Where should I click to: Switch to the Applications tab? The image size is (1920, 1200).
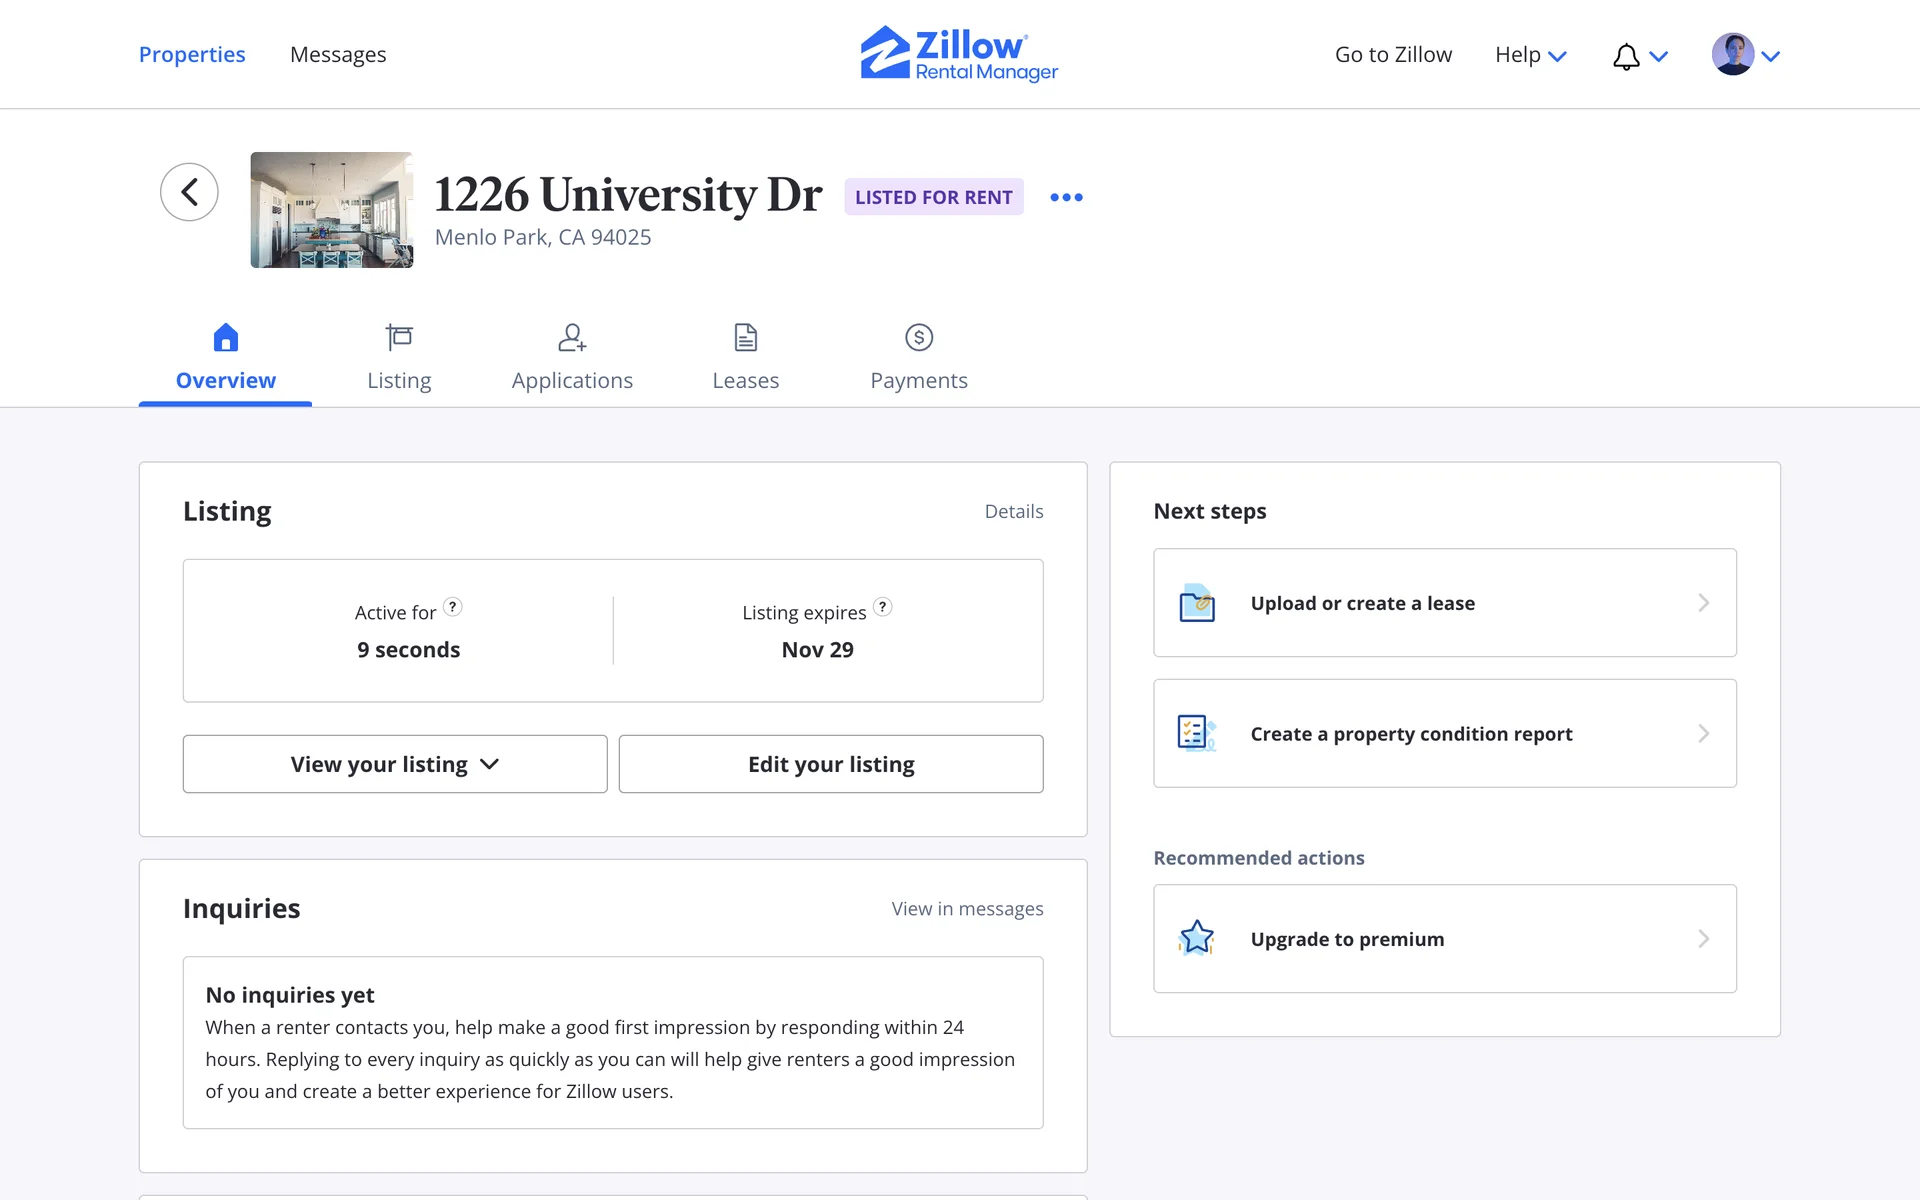tap(572, 358)
